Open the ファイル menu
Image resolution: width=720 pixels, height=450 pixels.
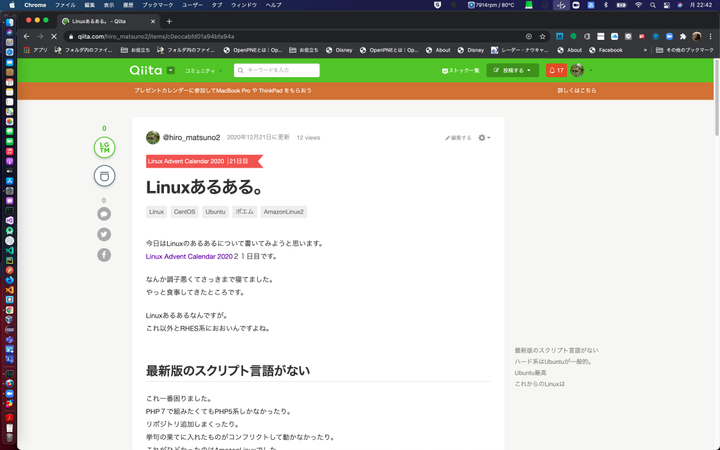65,5
